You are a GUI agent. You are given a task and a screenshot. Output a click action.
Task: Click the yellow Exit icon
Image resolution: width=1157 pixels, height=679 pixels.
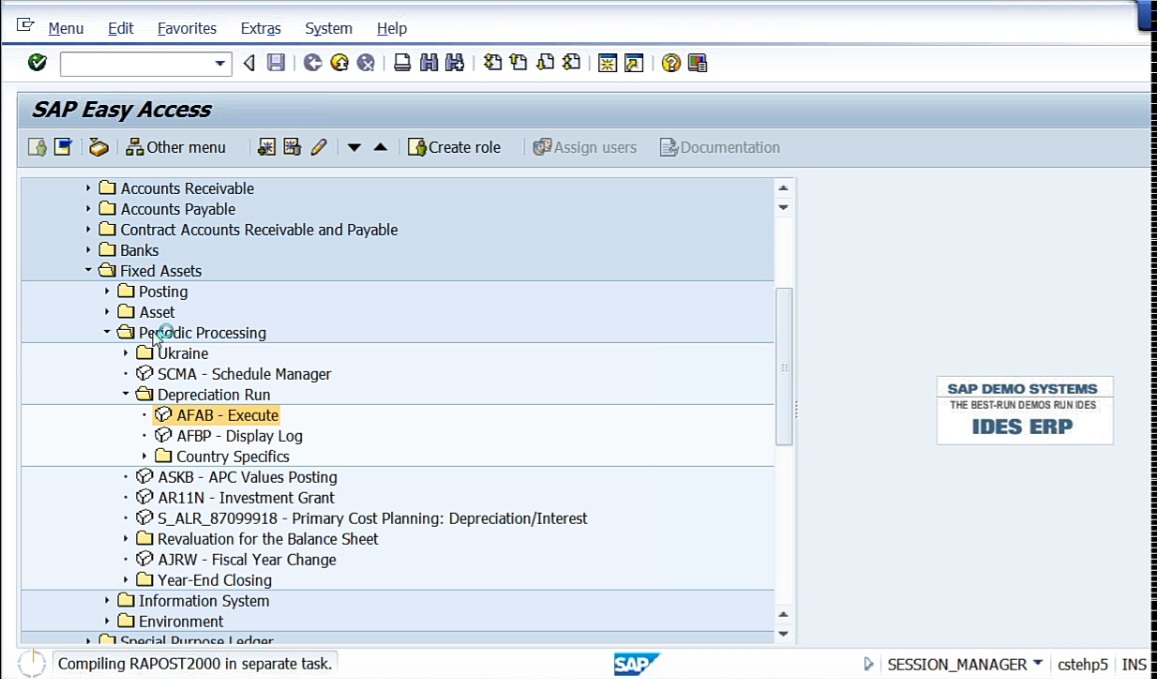(339, 63)
